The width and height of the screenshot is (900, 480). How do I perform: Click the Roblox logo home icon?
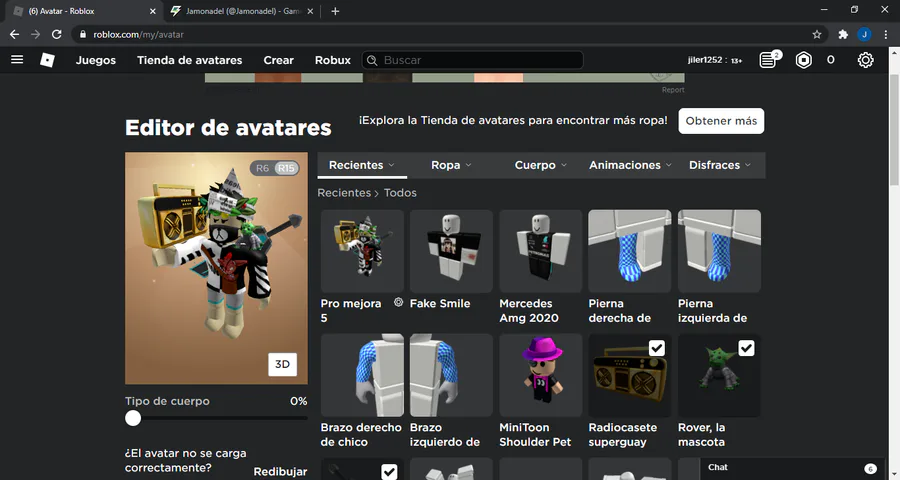click(47, 60)
